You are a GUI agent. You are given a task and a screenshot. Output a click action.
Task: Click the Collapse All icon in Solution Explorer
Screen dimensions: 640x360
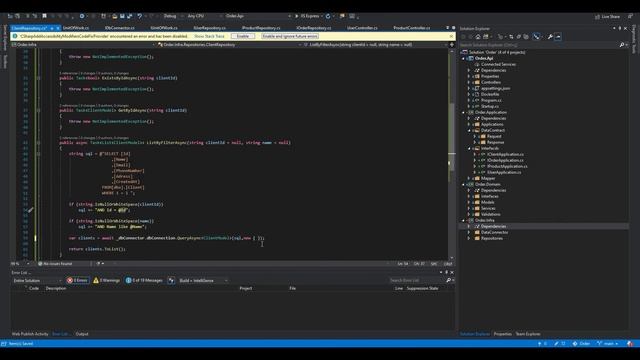tap(519, 37)
